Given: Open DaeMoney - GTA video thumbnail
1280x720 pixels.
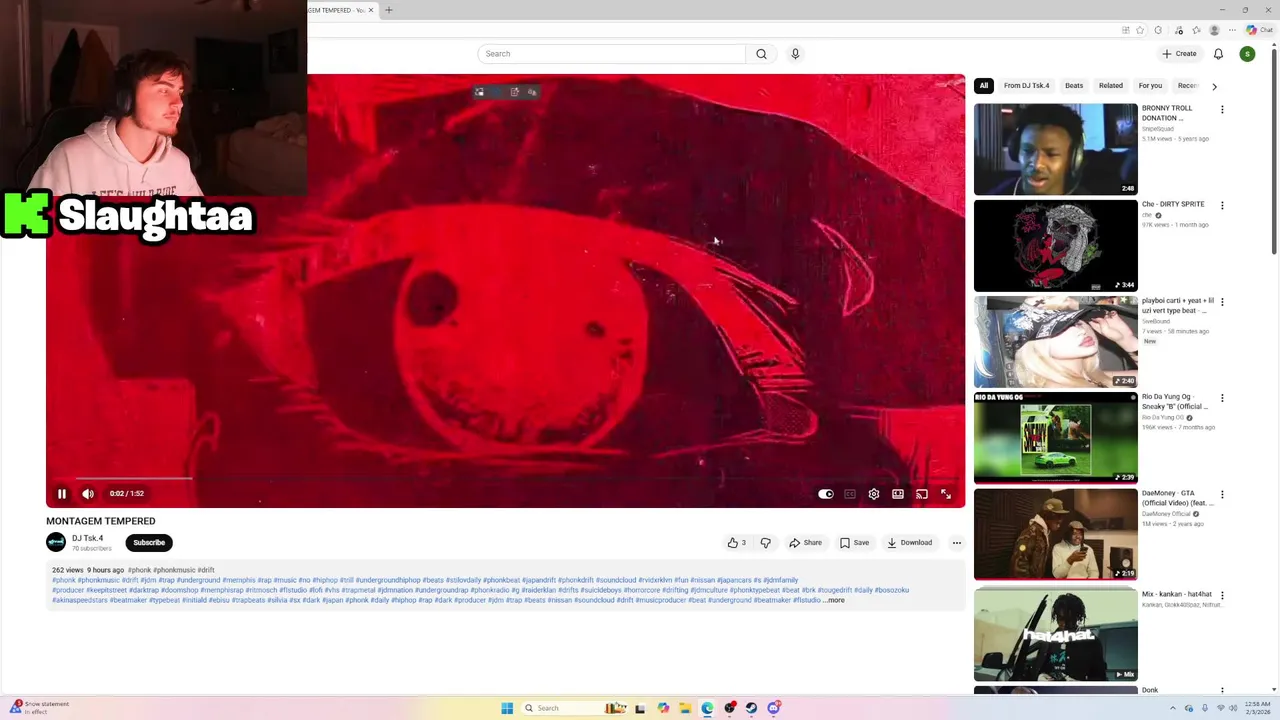Looking at the screenshot, I should (1056, 534).
